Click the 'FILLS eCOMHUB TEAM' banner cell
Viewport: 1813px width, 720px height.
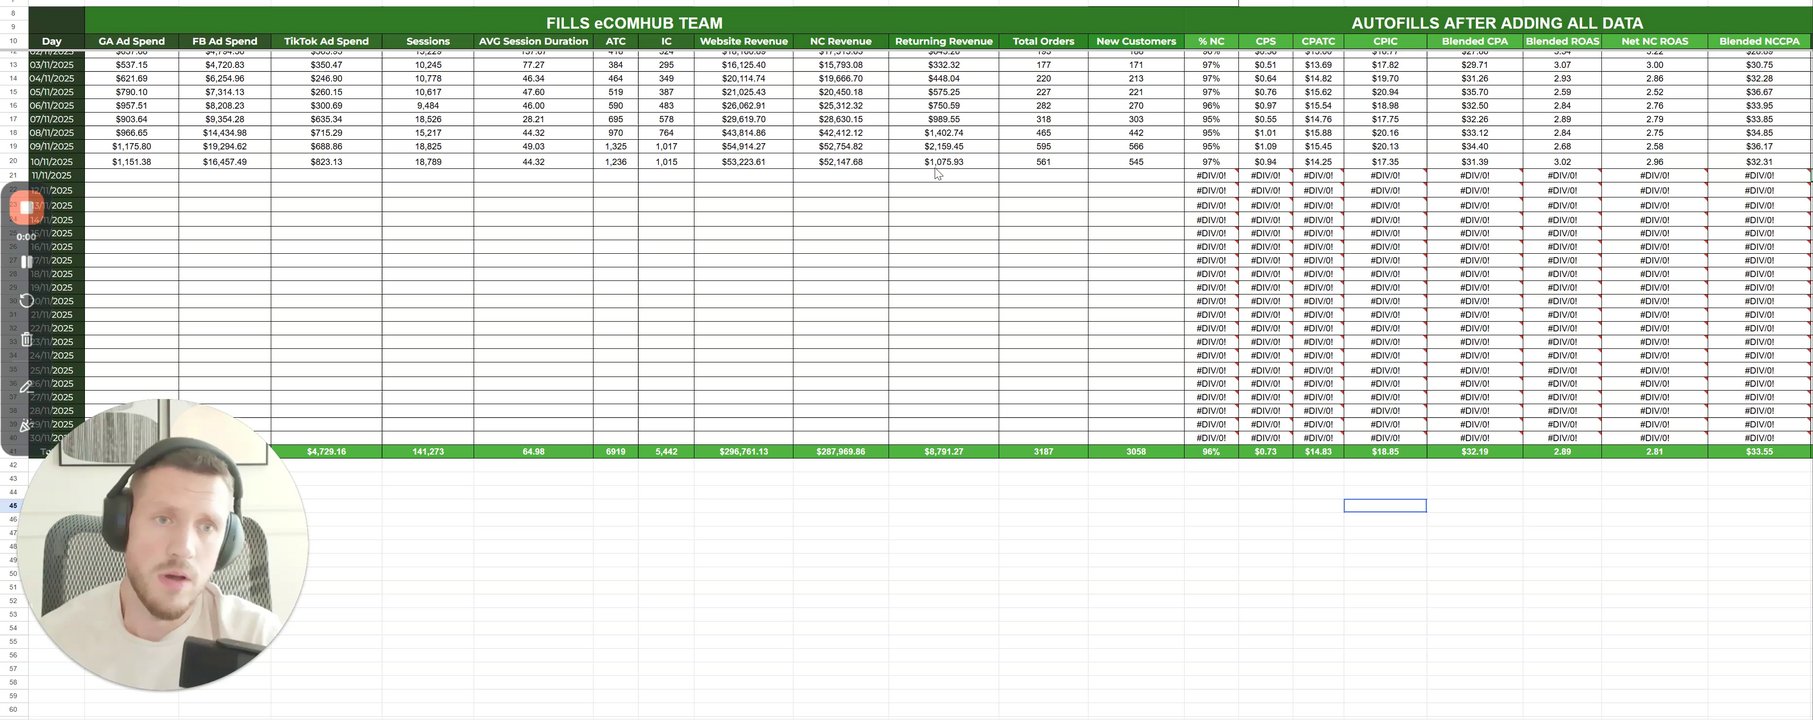(x=634, y=22)
